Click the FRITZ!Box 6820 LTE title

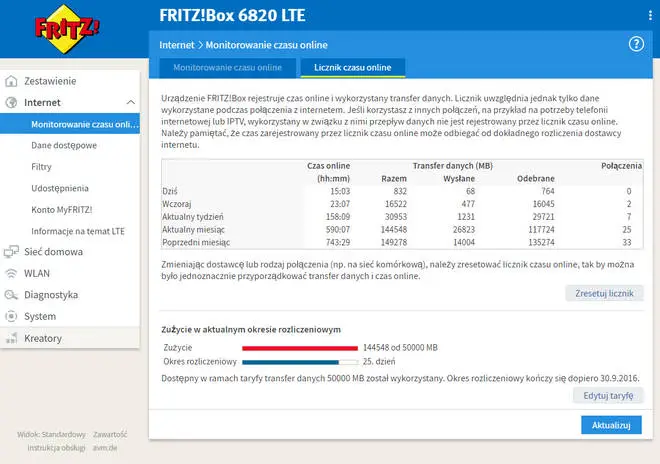pos(232,16)
